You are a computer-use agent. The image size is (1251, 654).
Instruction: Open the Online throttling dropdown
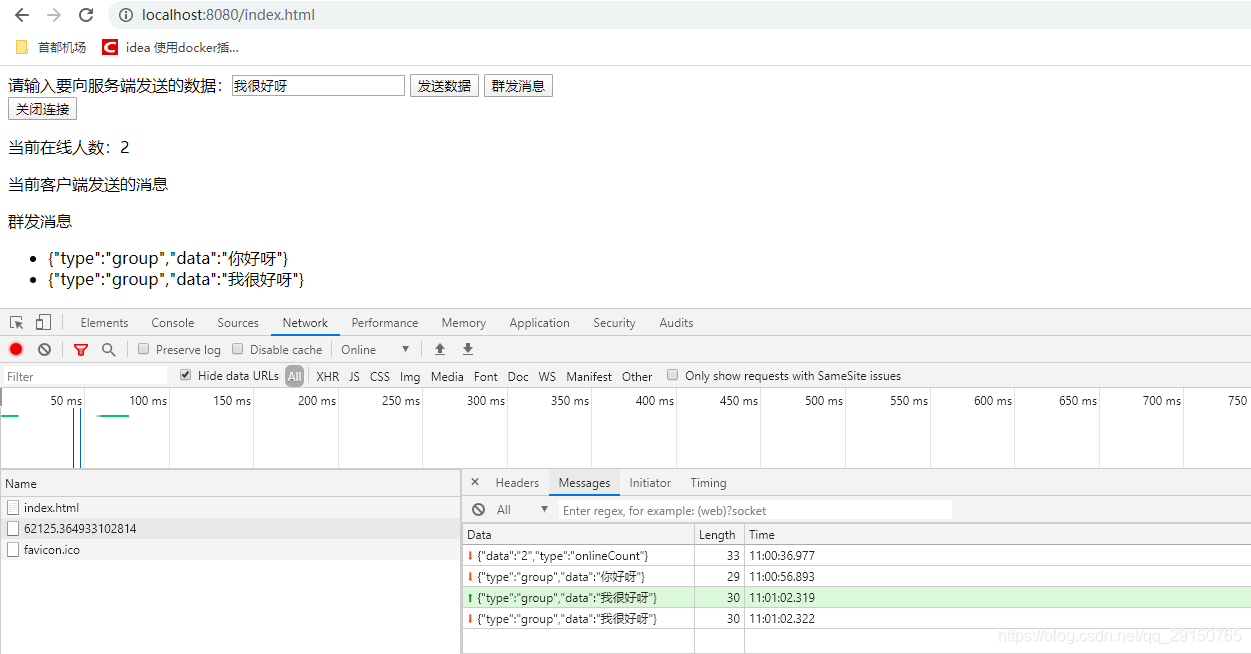point(376,350)
